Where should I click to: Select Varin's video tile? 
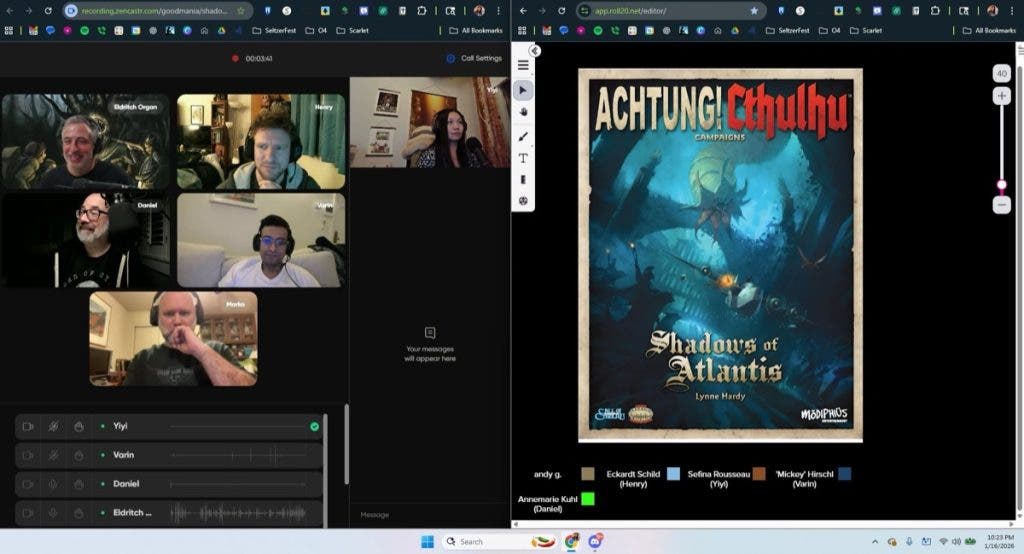click(261, 240)
